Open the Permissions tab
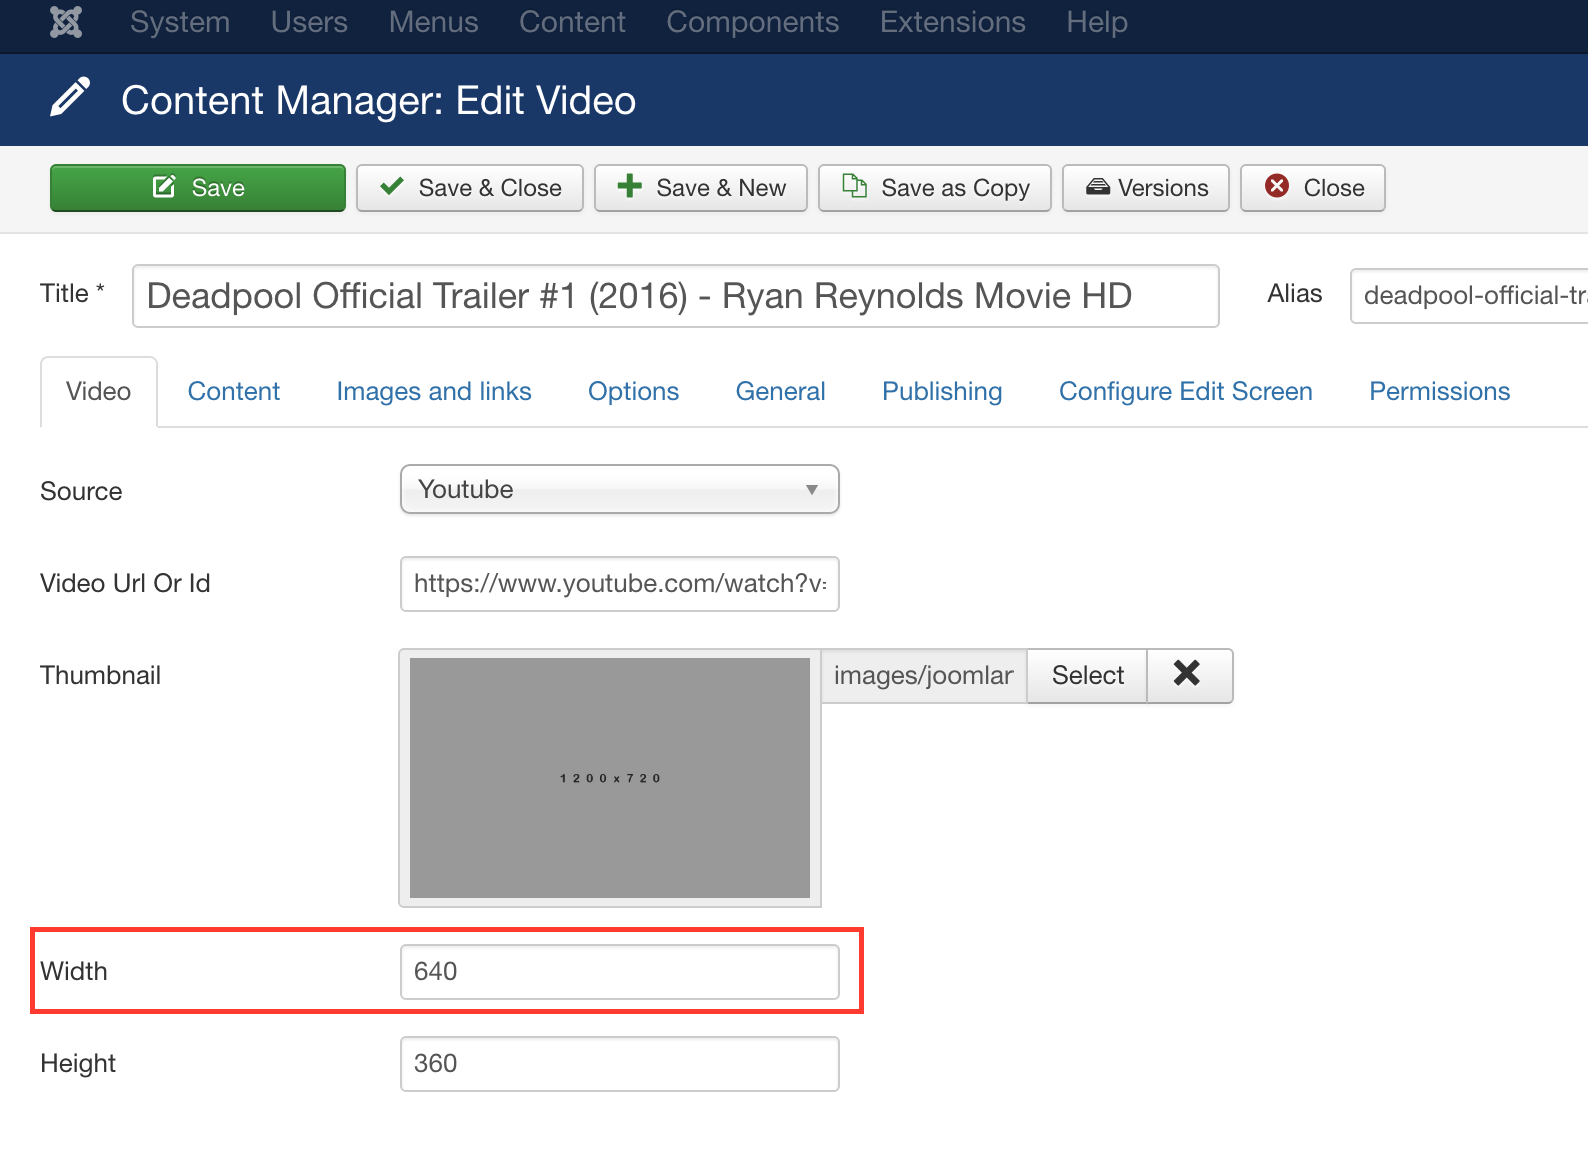This screenshot has width=1588, height=1162. coord(1439,391)
